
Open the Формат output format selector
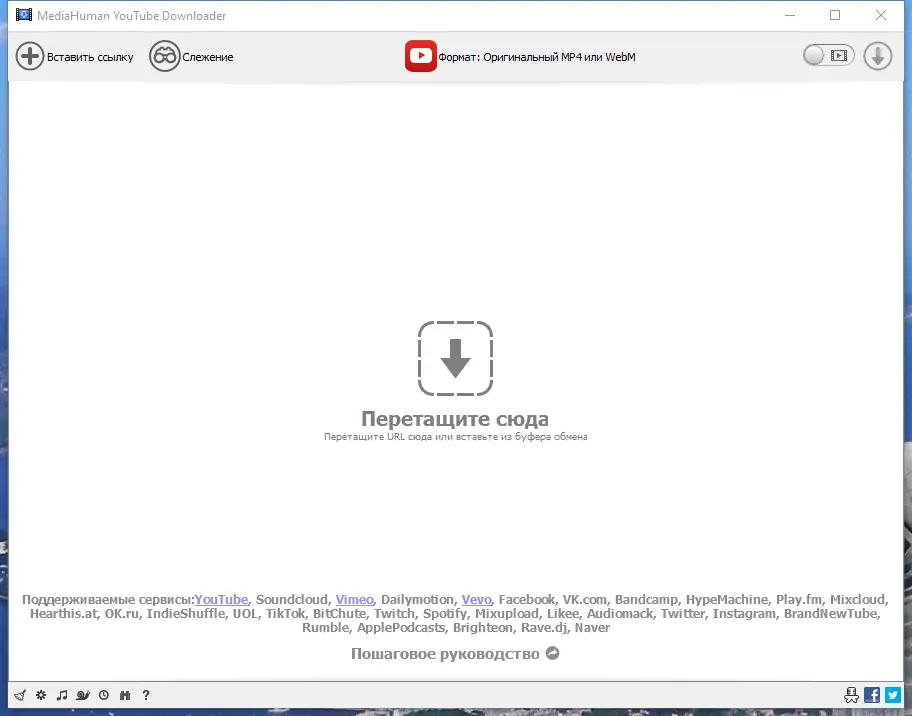[520, 56]
